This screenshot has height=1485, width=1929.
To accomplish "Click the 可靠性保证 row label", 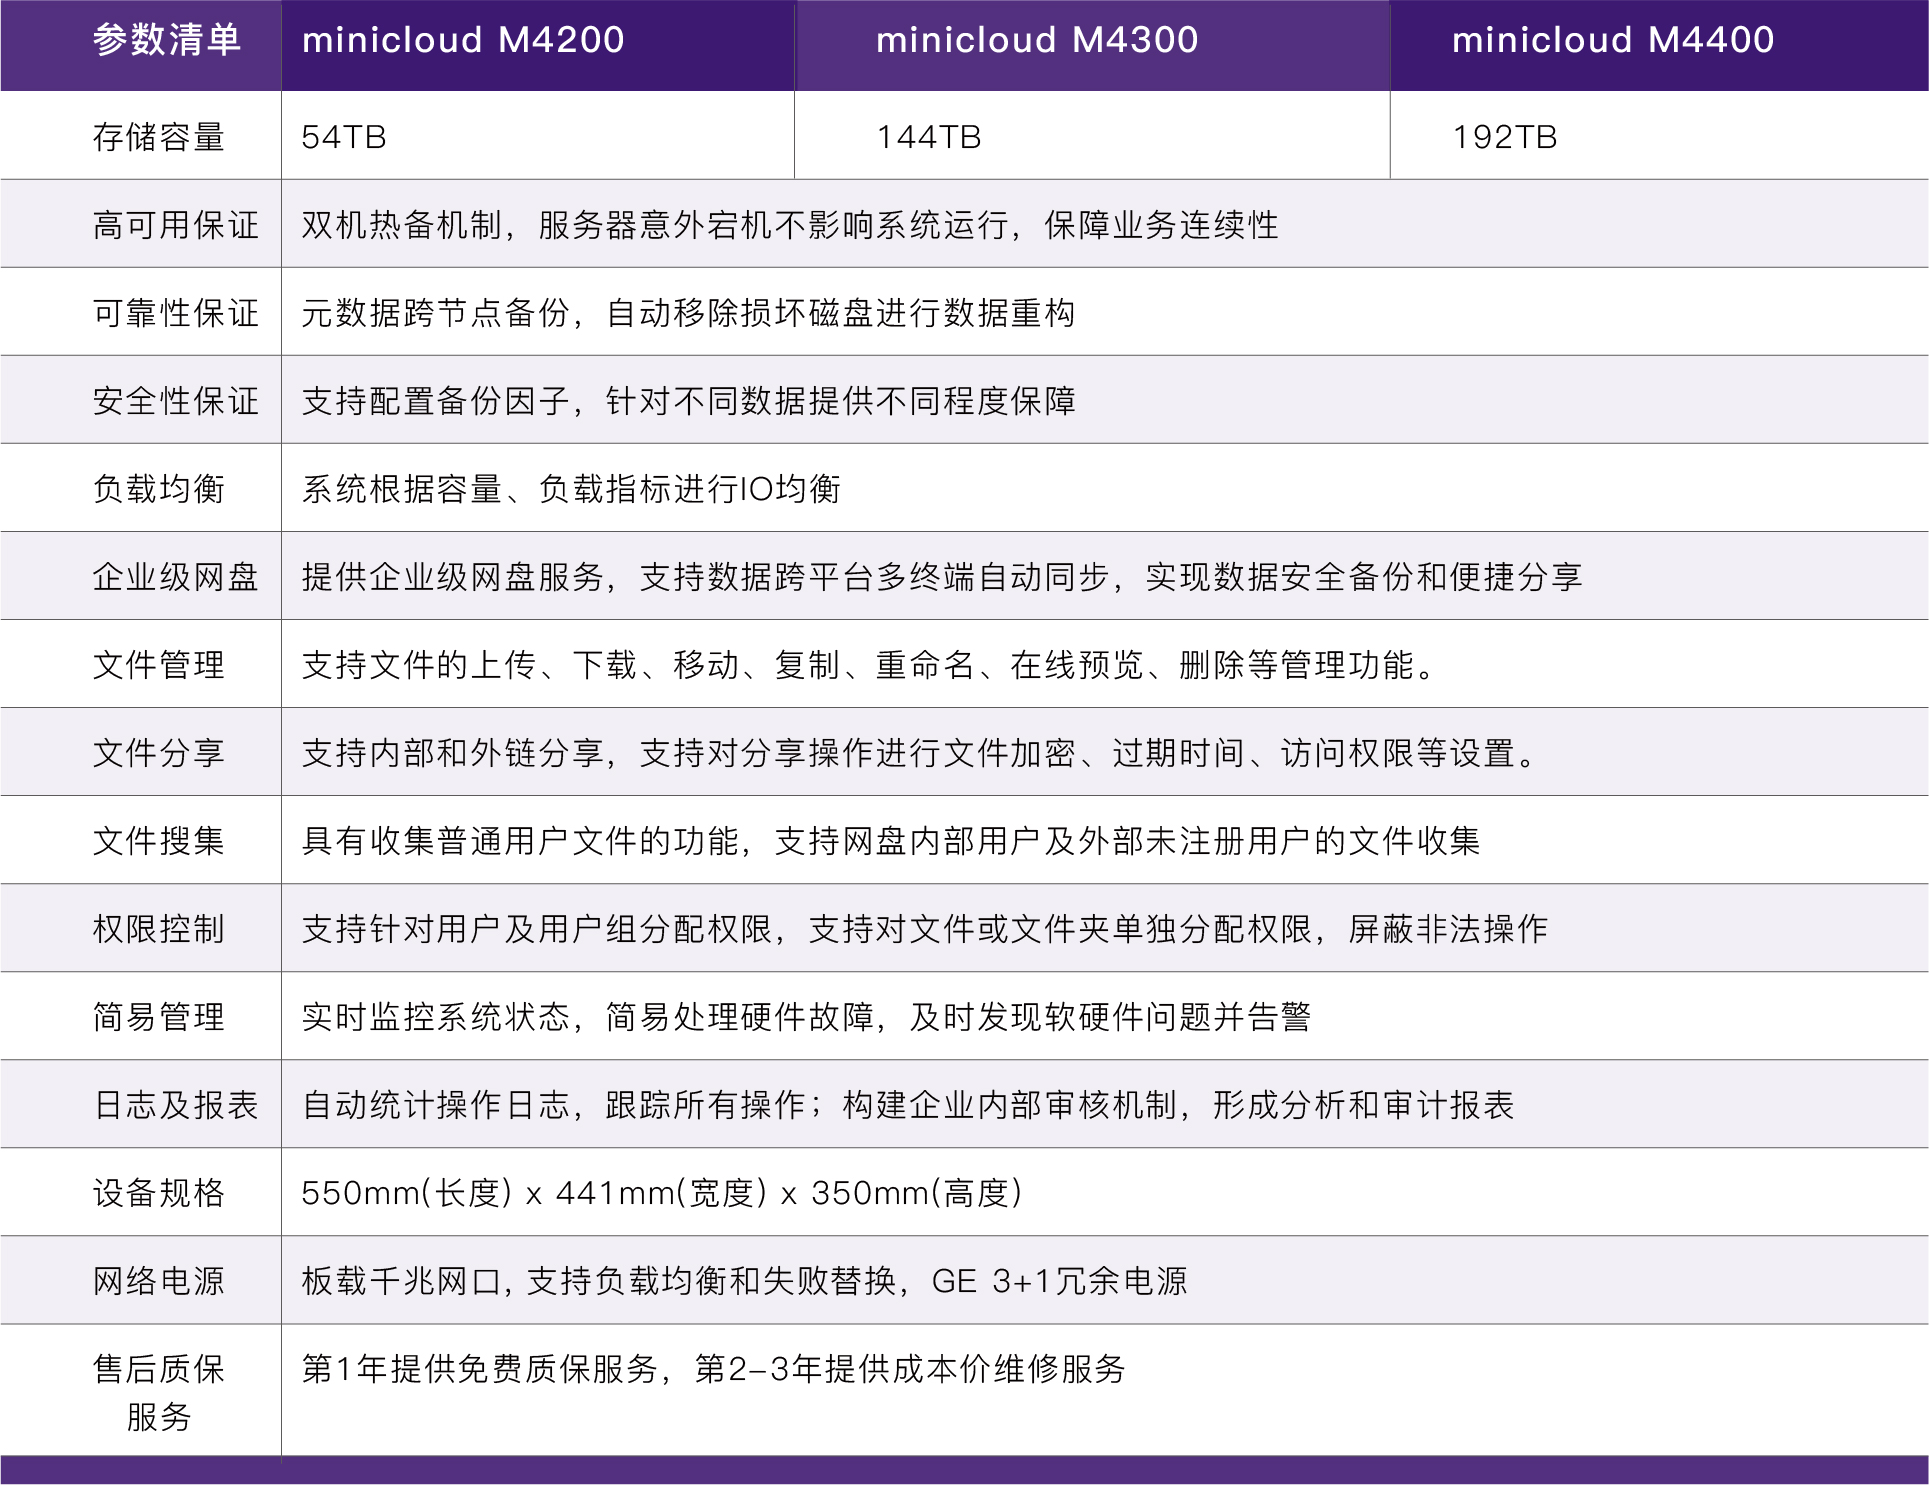I will coord(175,313).
